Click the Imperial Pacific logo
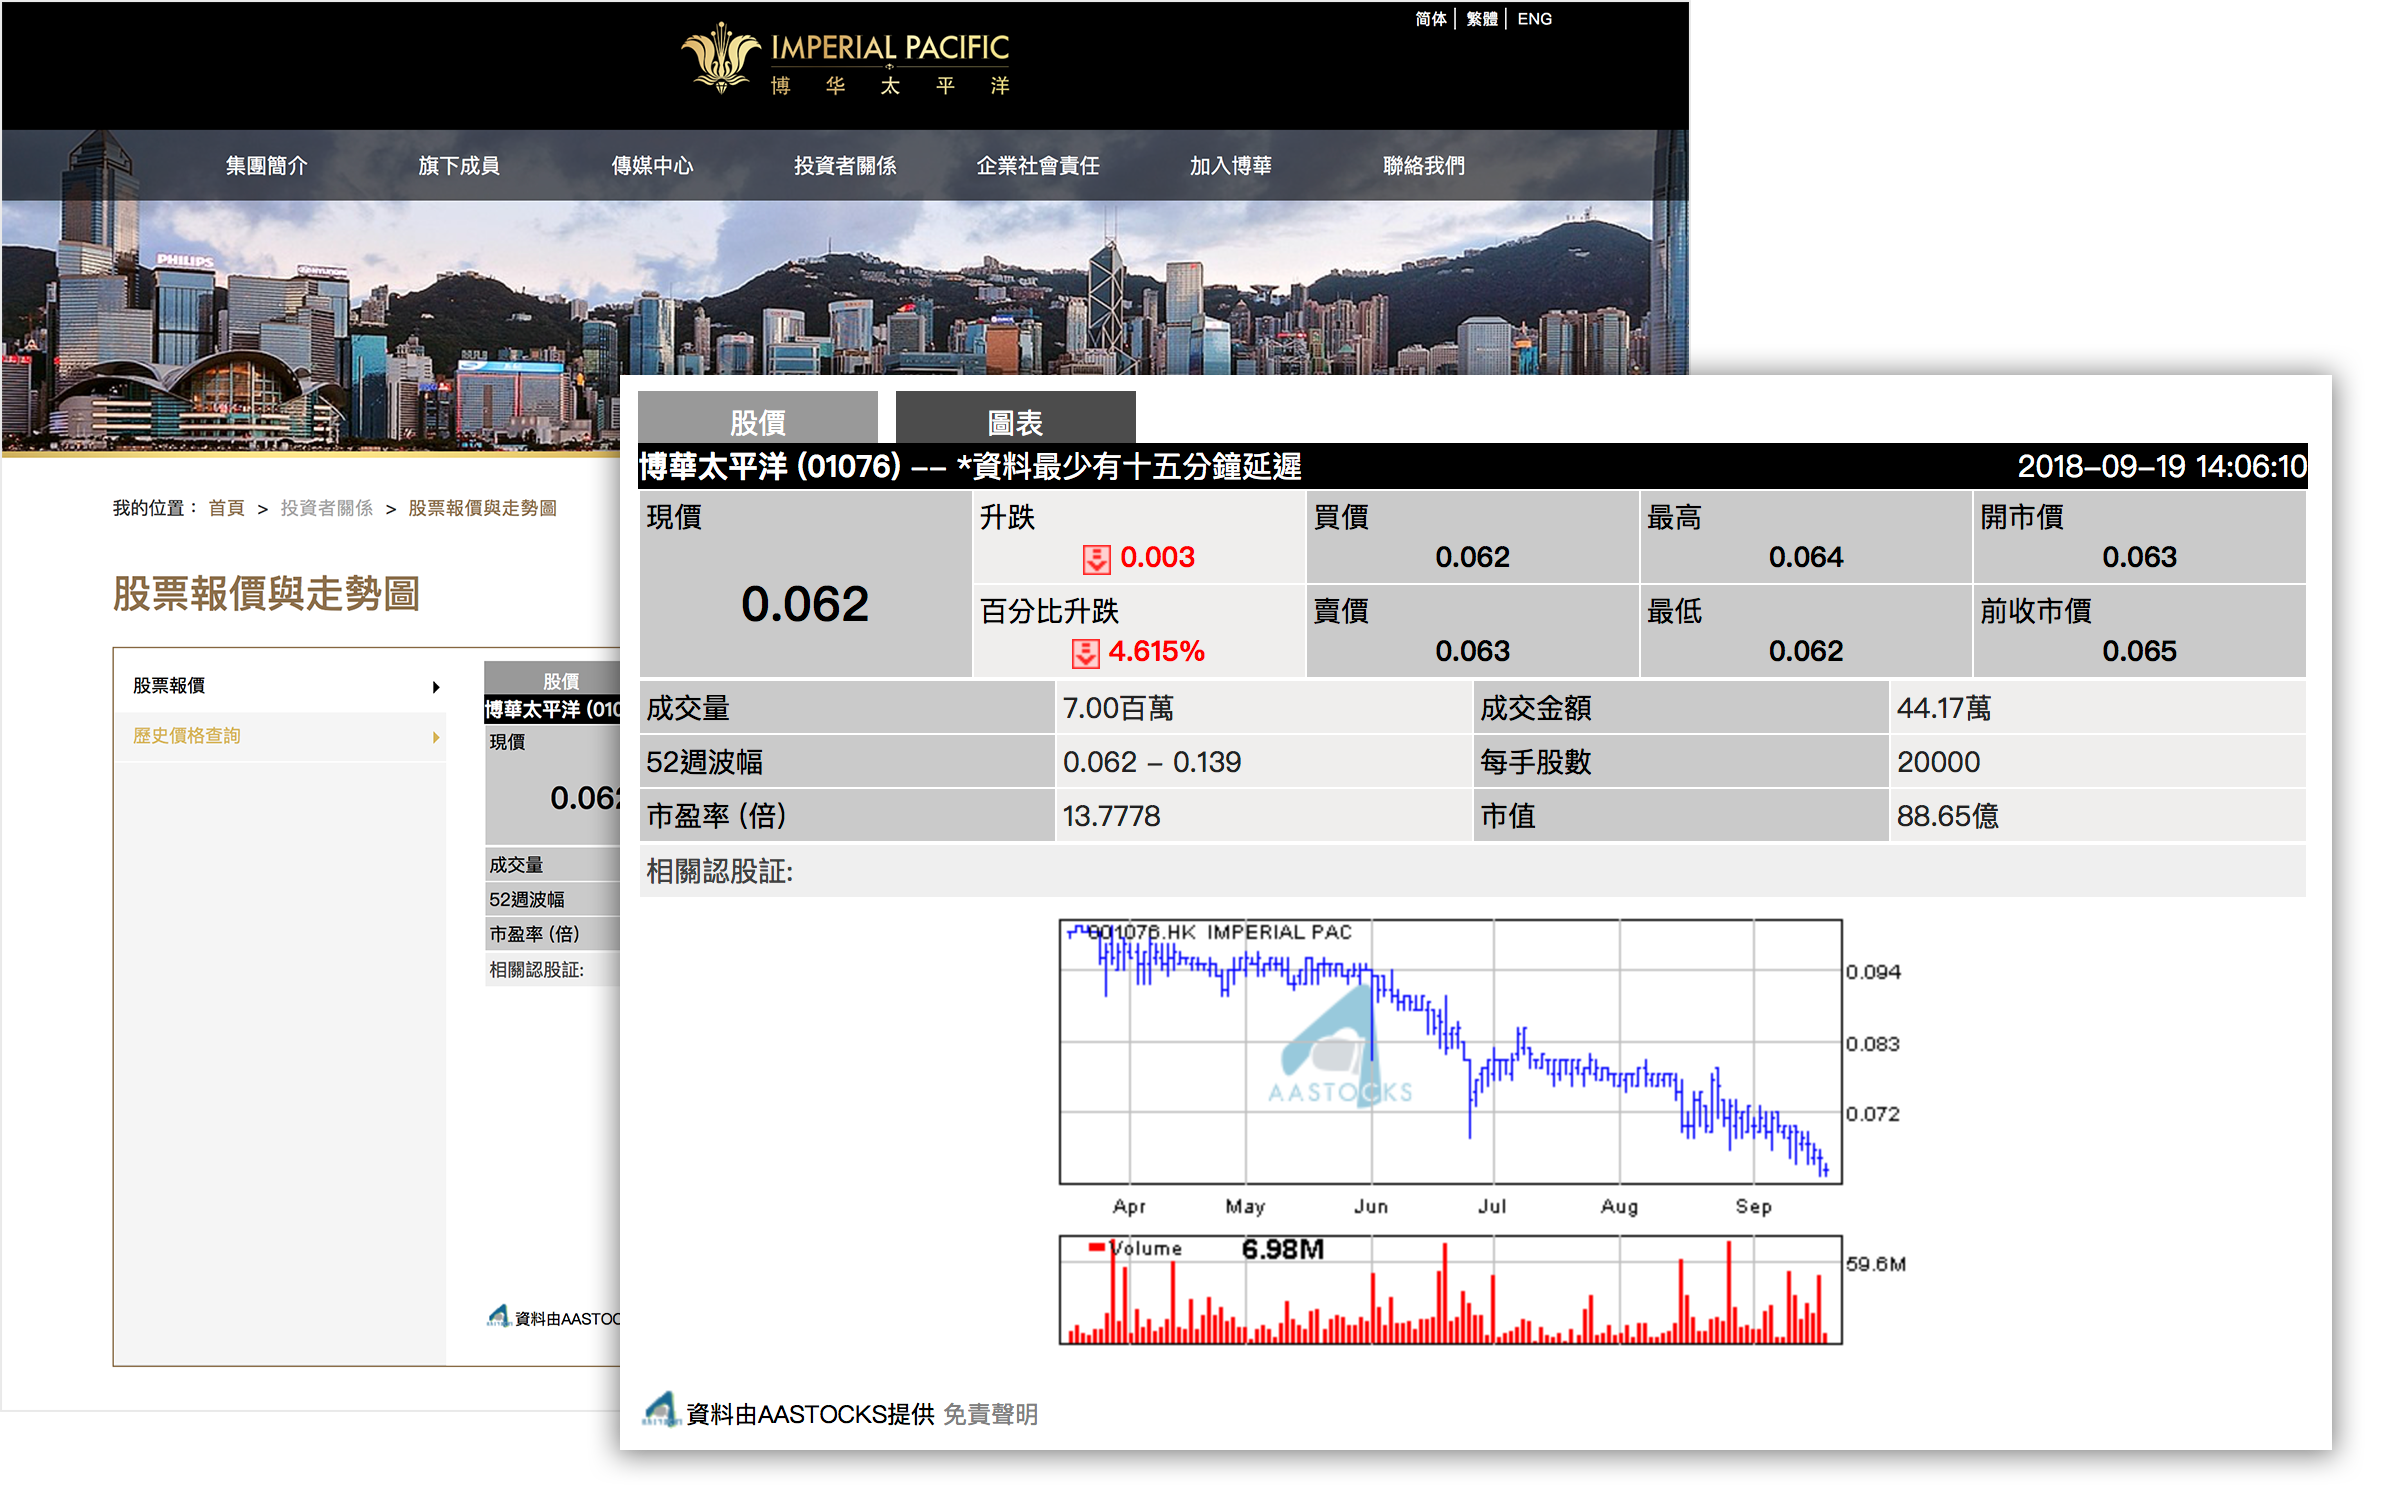Screen dimensions: 2400x1500 [845, 59]
